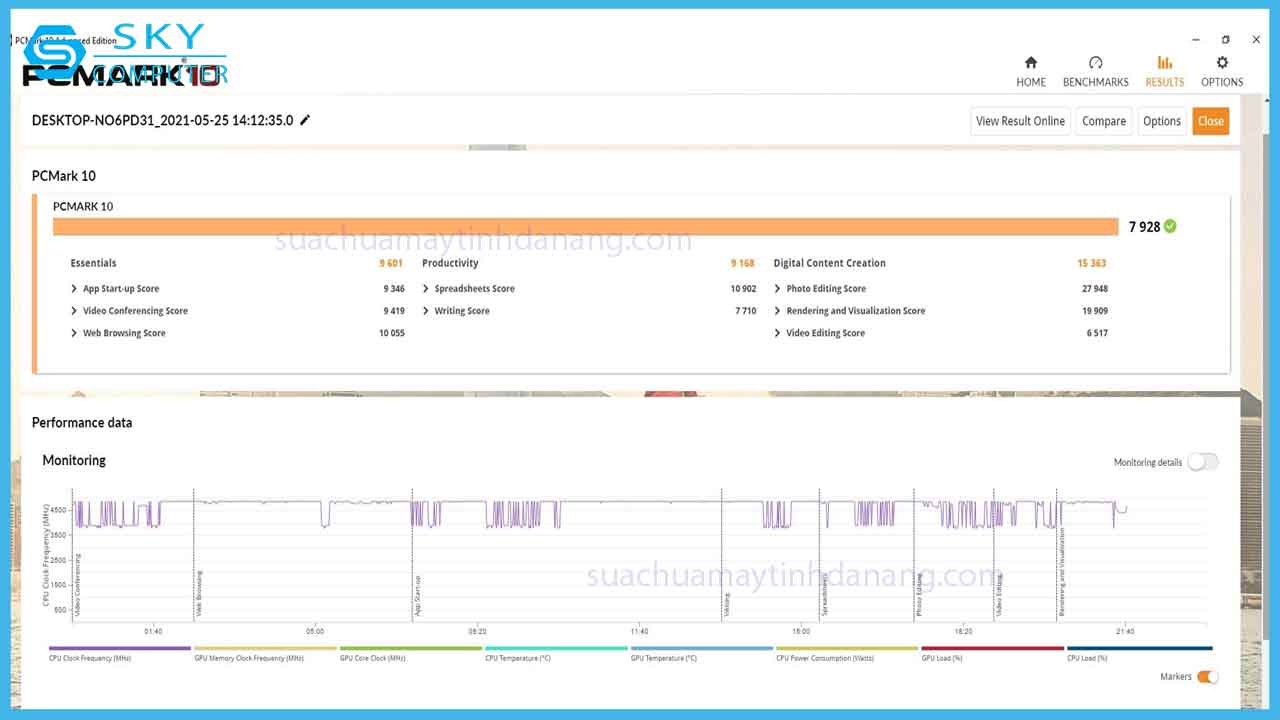Click the Performance data heading

pyautogui.click(x=82, y=423)
